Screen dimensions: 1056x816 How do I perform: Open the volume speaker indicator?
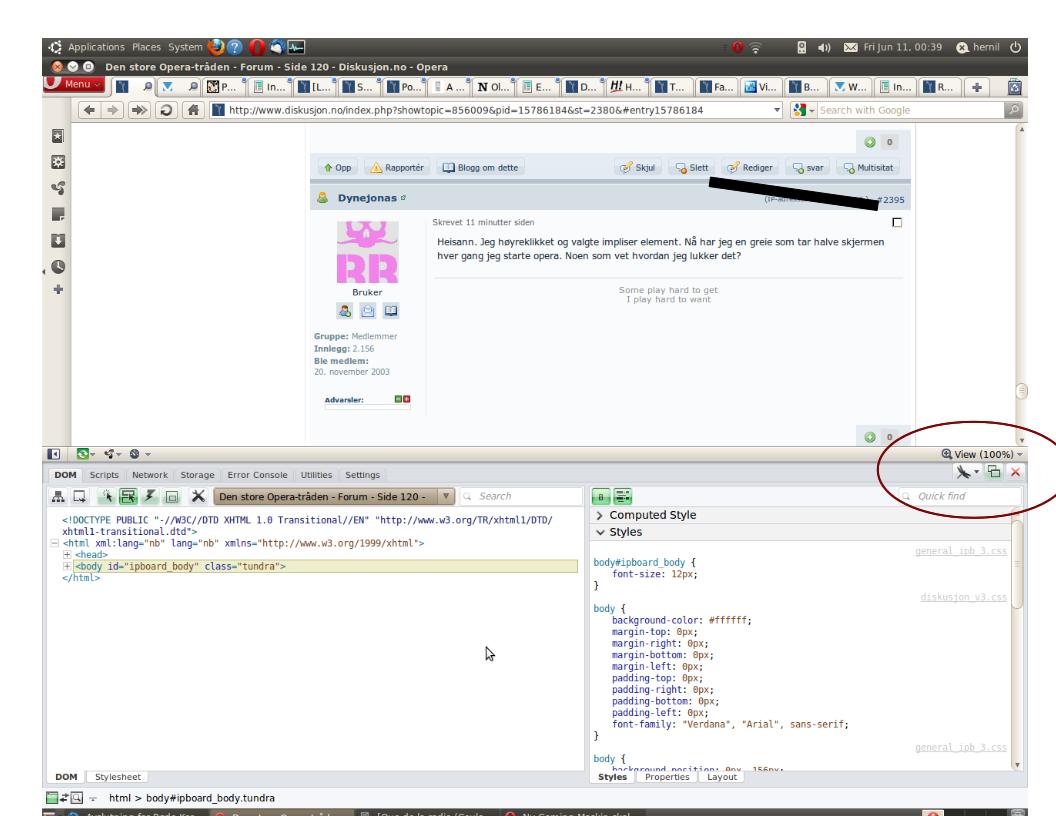click(x=824, y=47)
